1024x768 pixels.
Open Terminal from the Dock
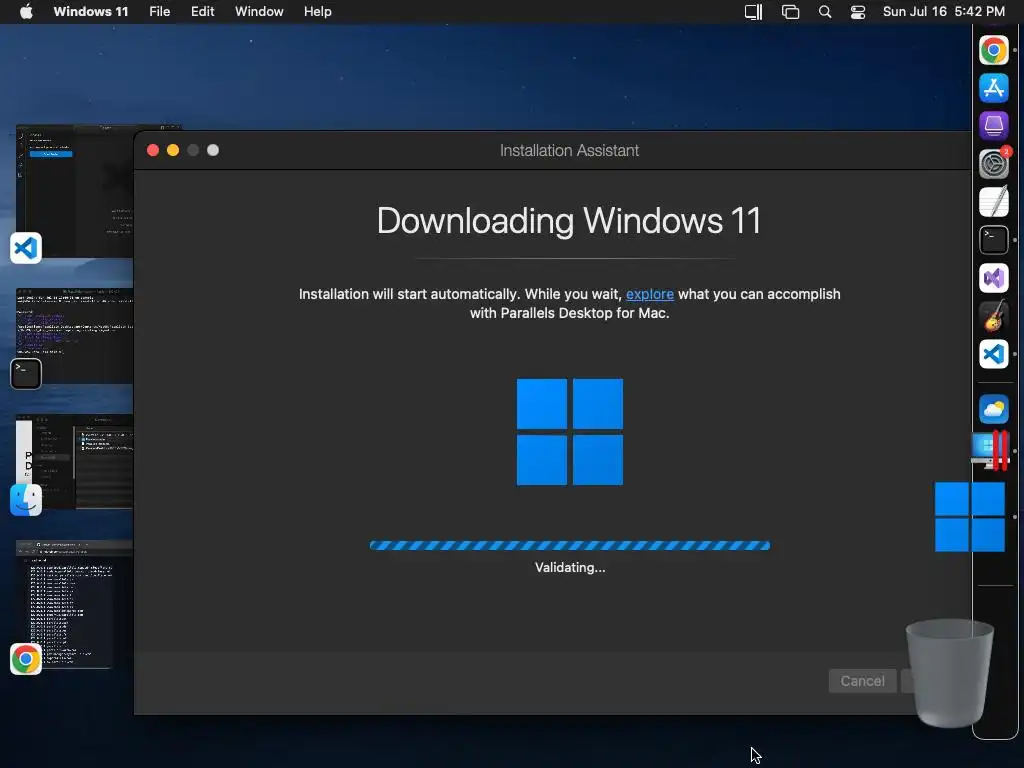click(x=993, y=240)
